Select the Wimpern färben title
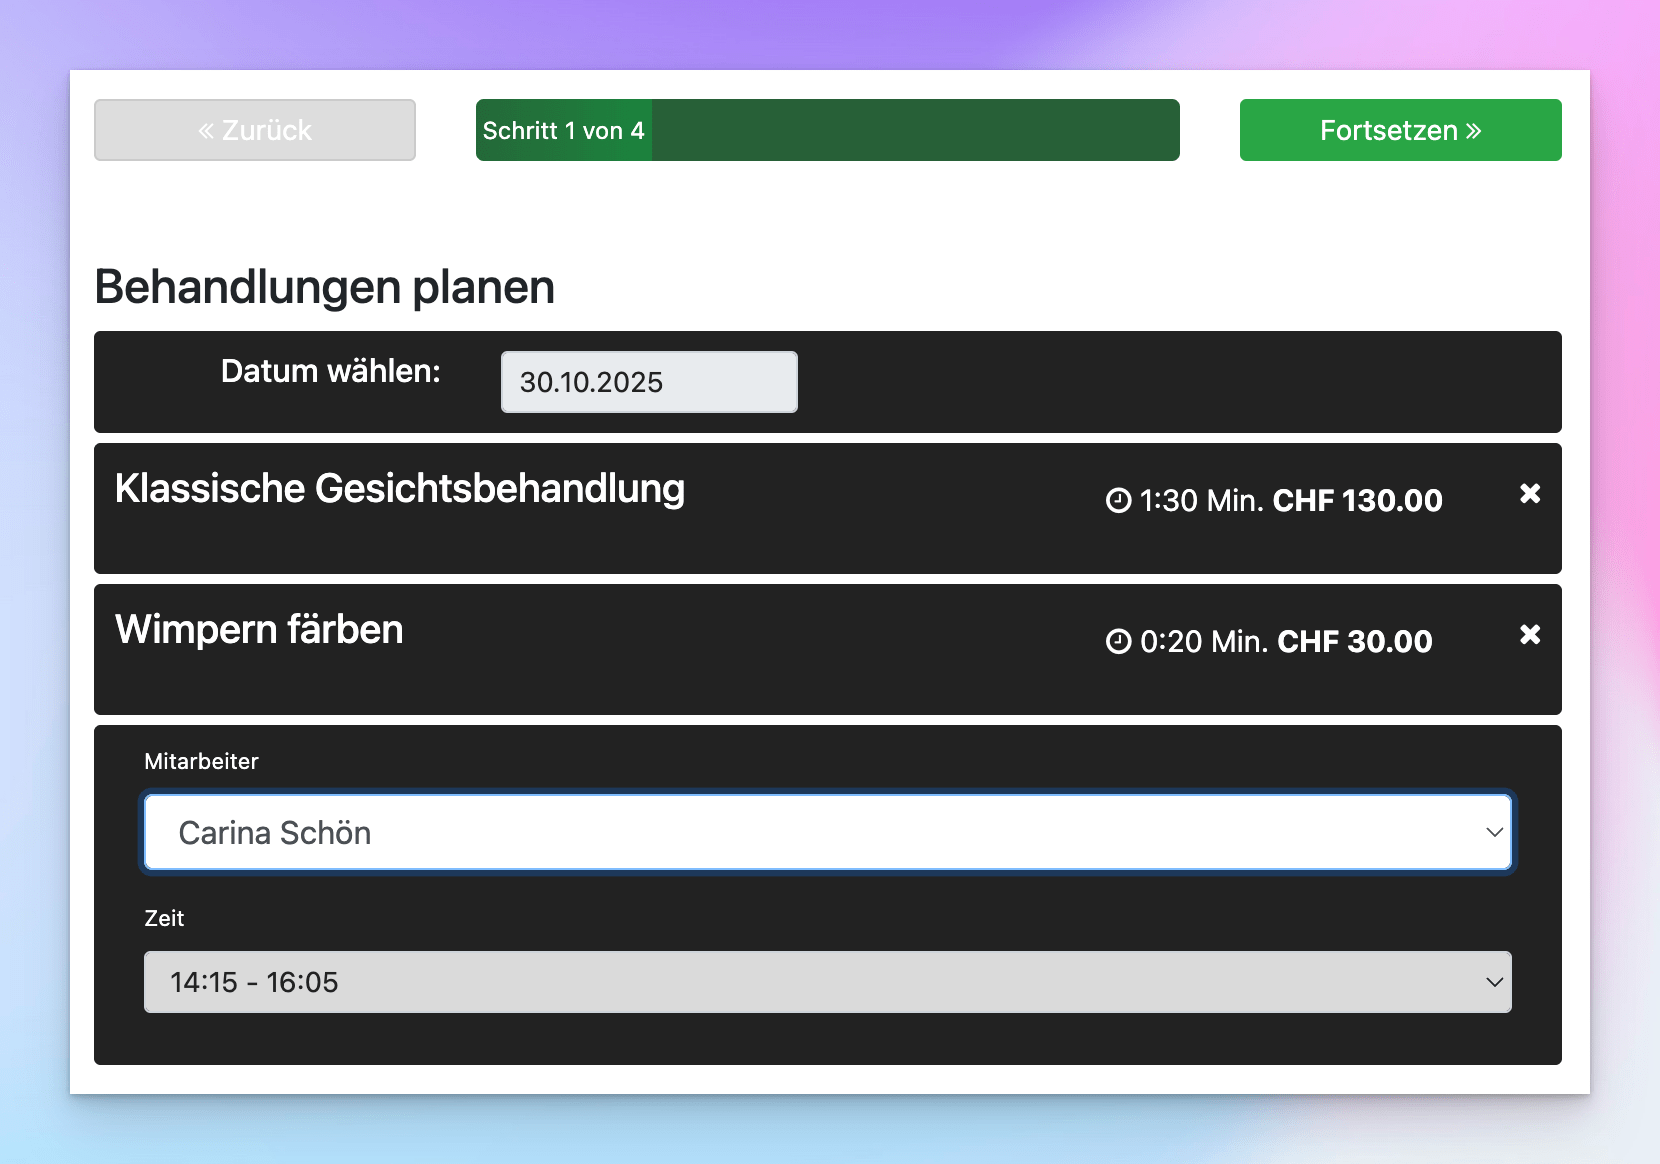 [259, 630]
